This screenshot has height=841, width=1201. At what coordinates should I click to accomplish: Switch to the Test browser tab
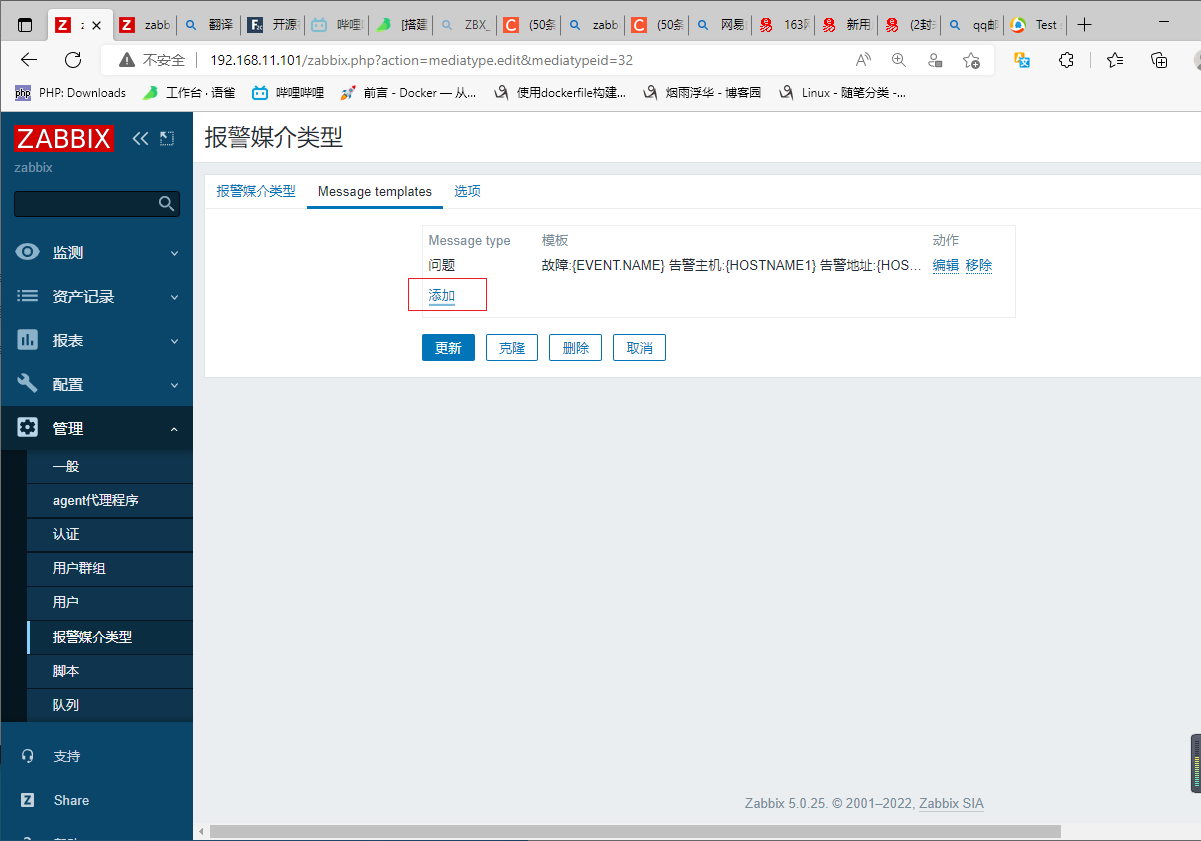pos(1036,25)
